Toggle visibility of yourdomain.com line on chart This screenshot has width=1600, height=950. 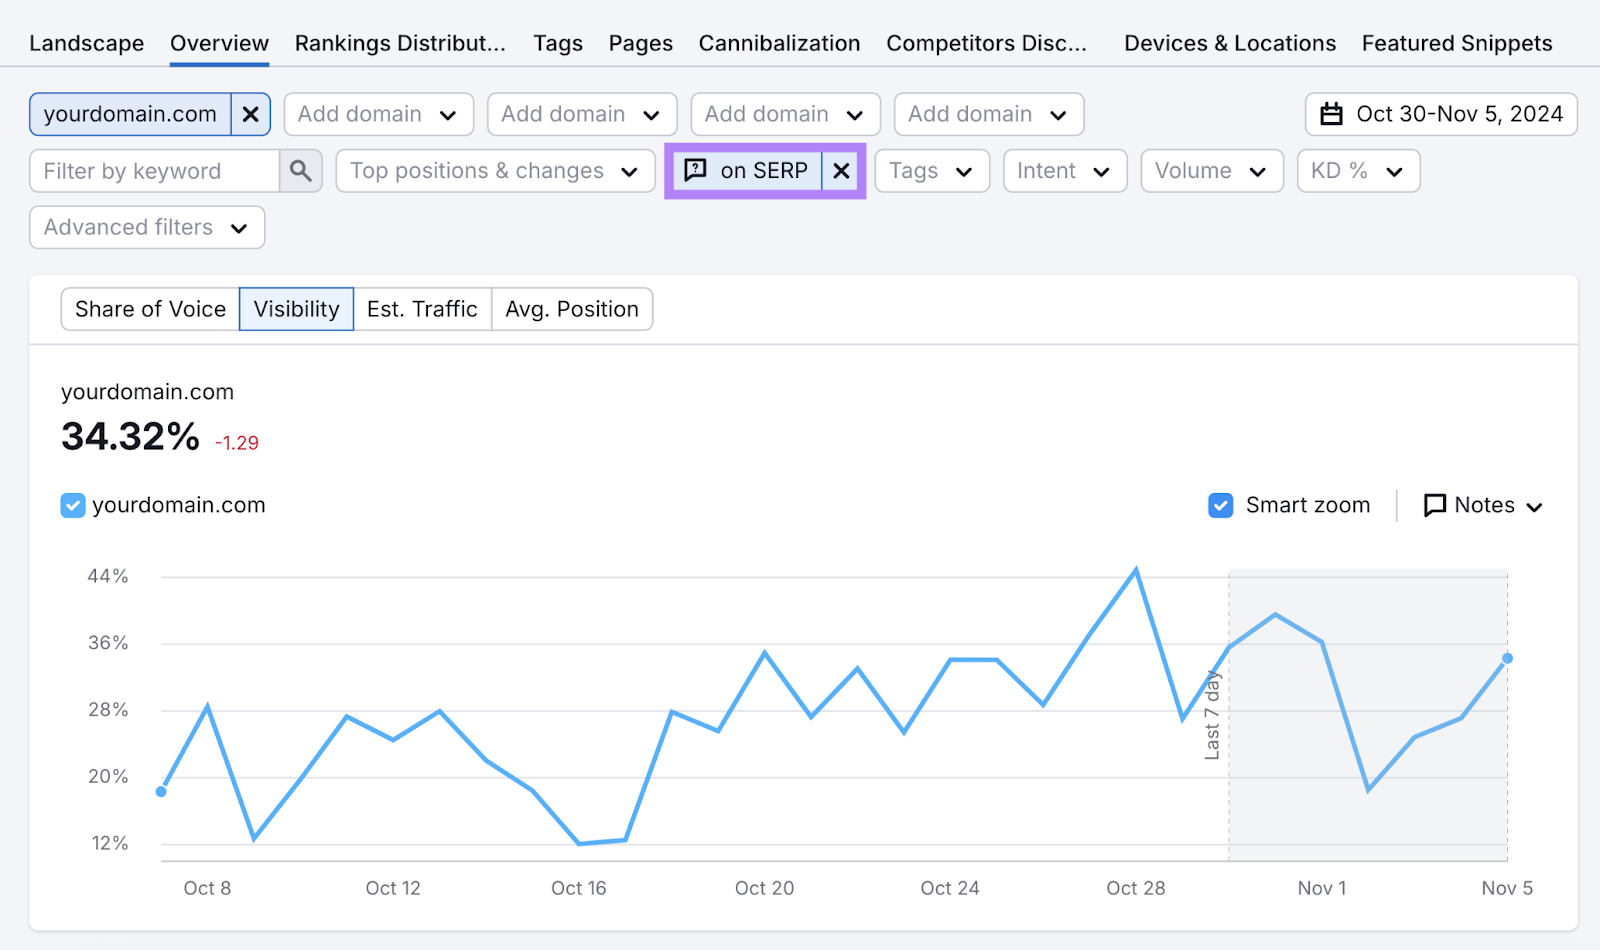pyautogui.click(x=72, y=505)
